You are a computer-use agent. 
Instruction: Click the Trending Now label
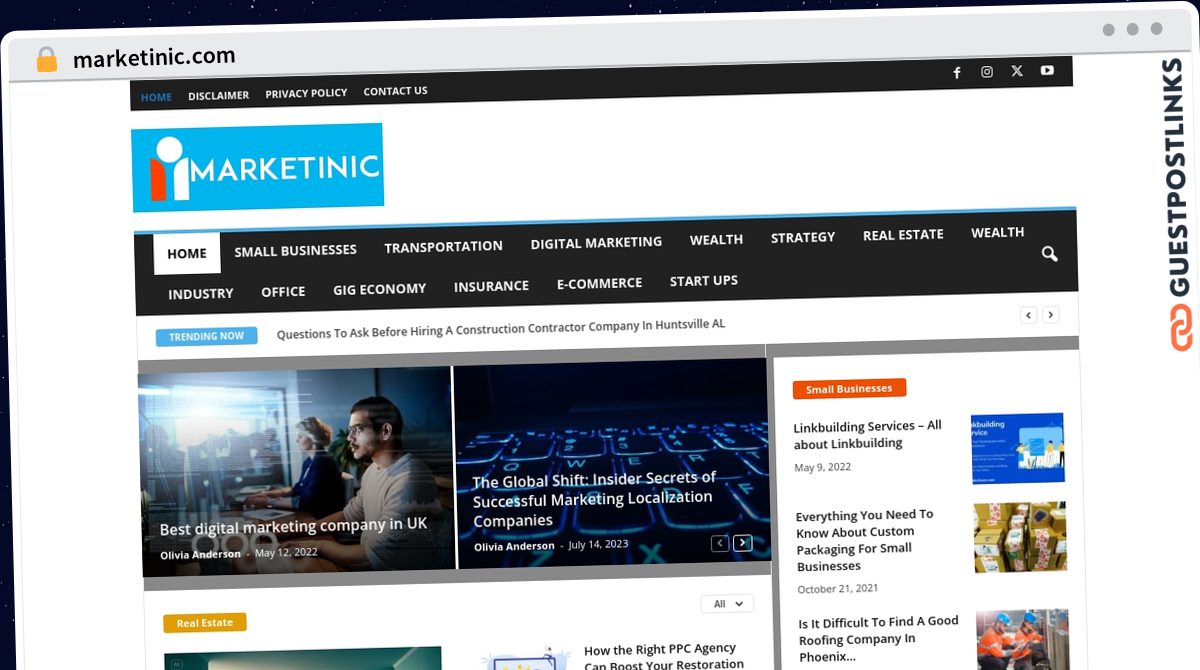click(x=206, y=336)
